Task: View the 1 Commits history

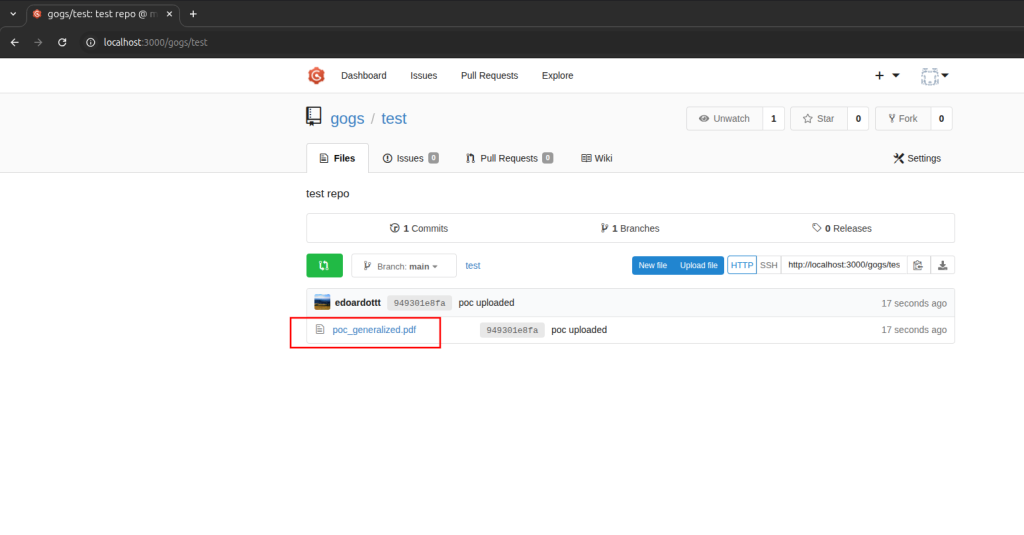Action: (x=419, y=228)
